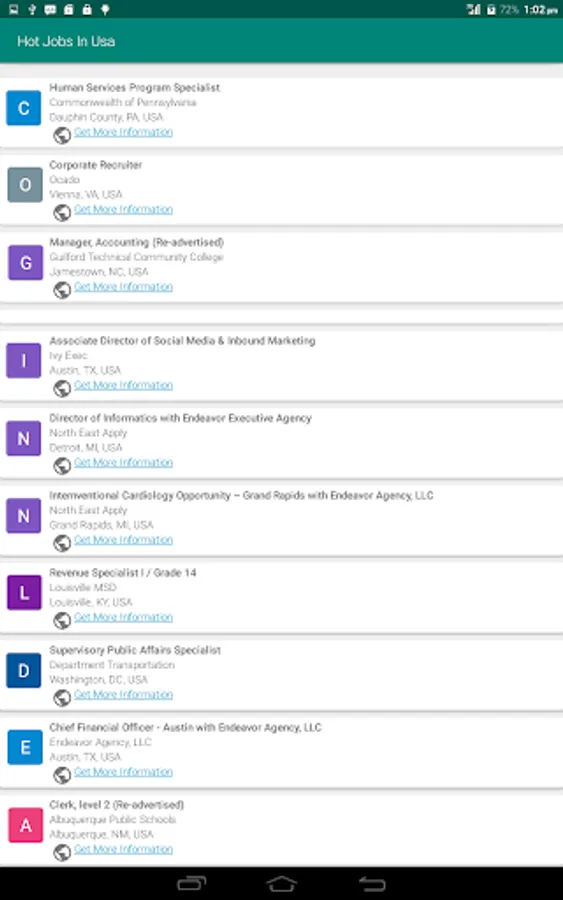The image size is (563, 900).
Task: Click the Vienna, VA, USA location
Action: pos(86,195)
